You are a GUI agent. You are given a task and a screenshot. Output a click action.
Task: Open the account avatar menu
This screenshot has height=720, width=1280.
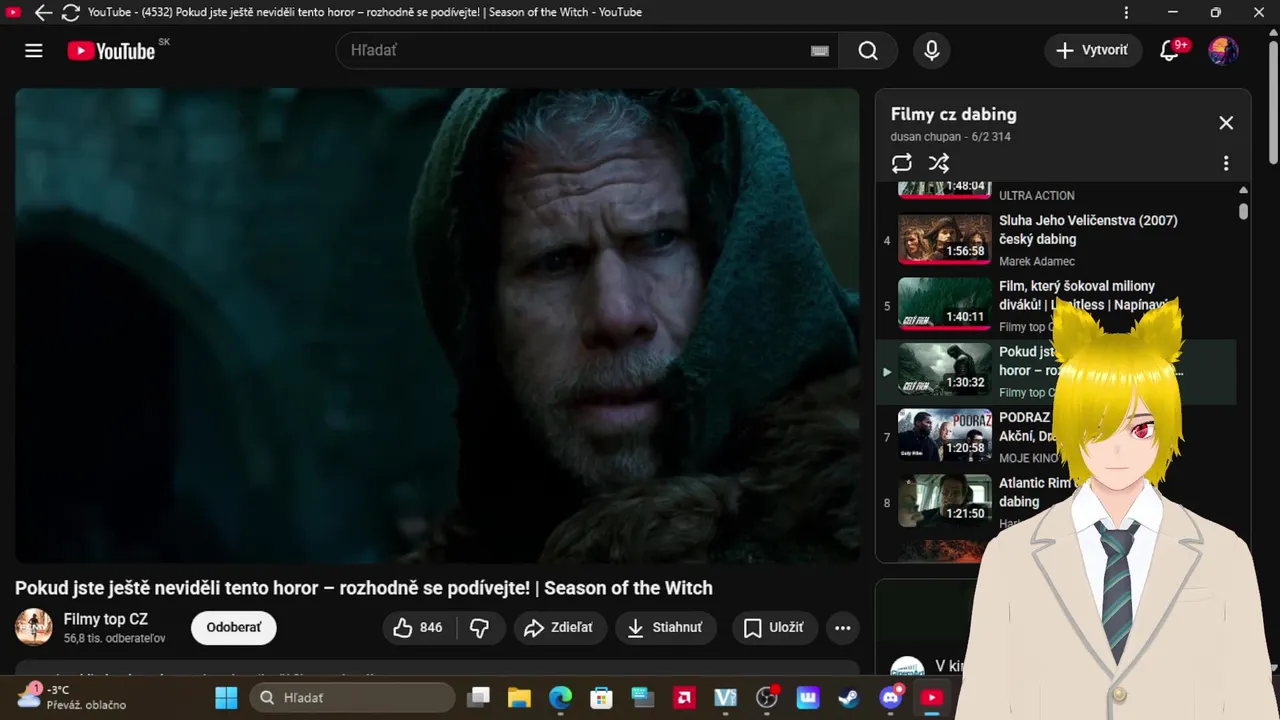1223,51
